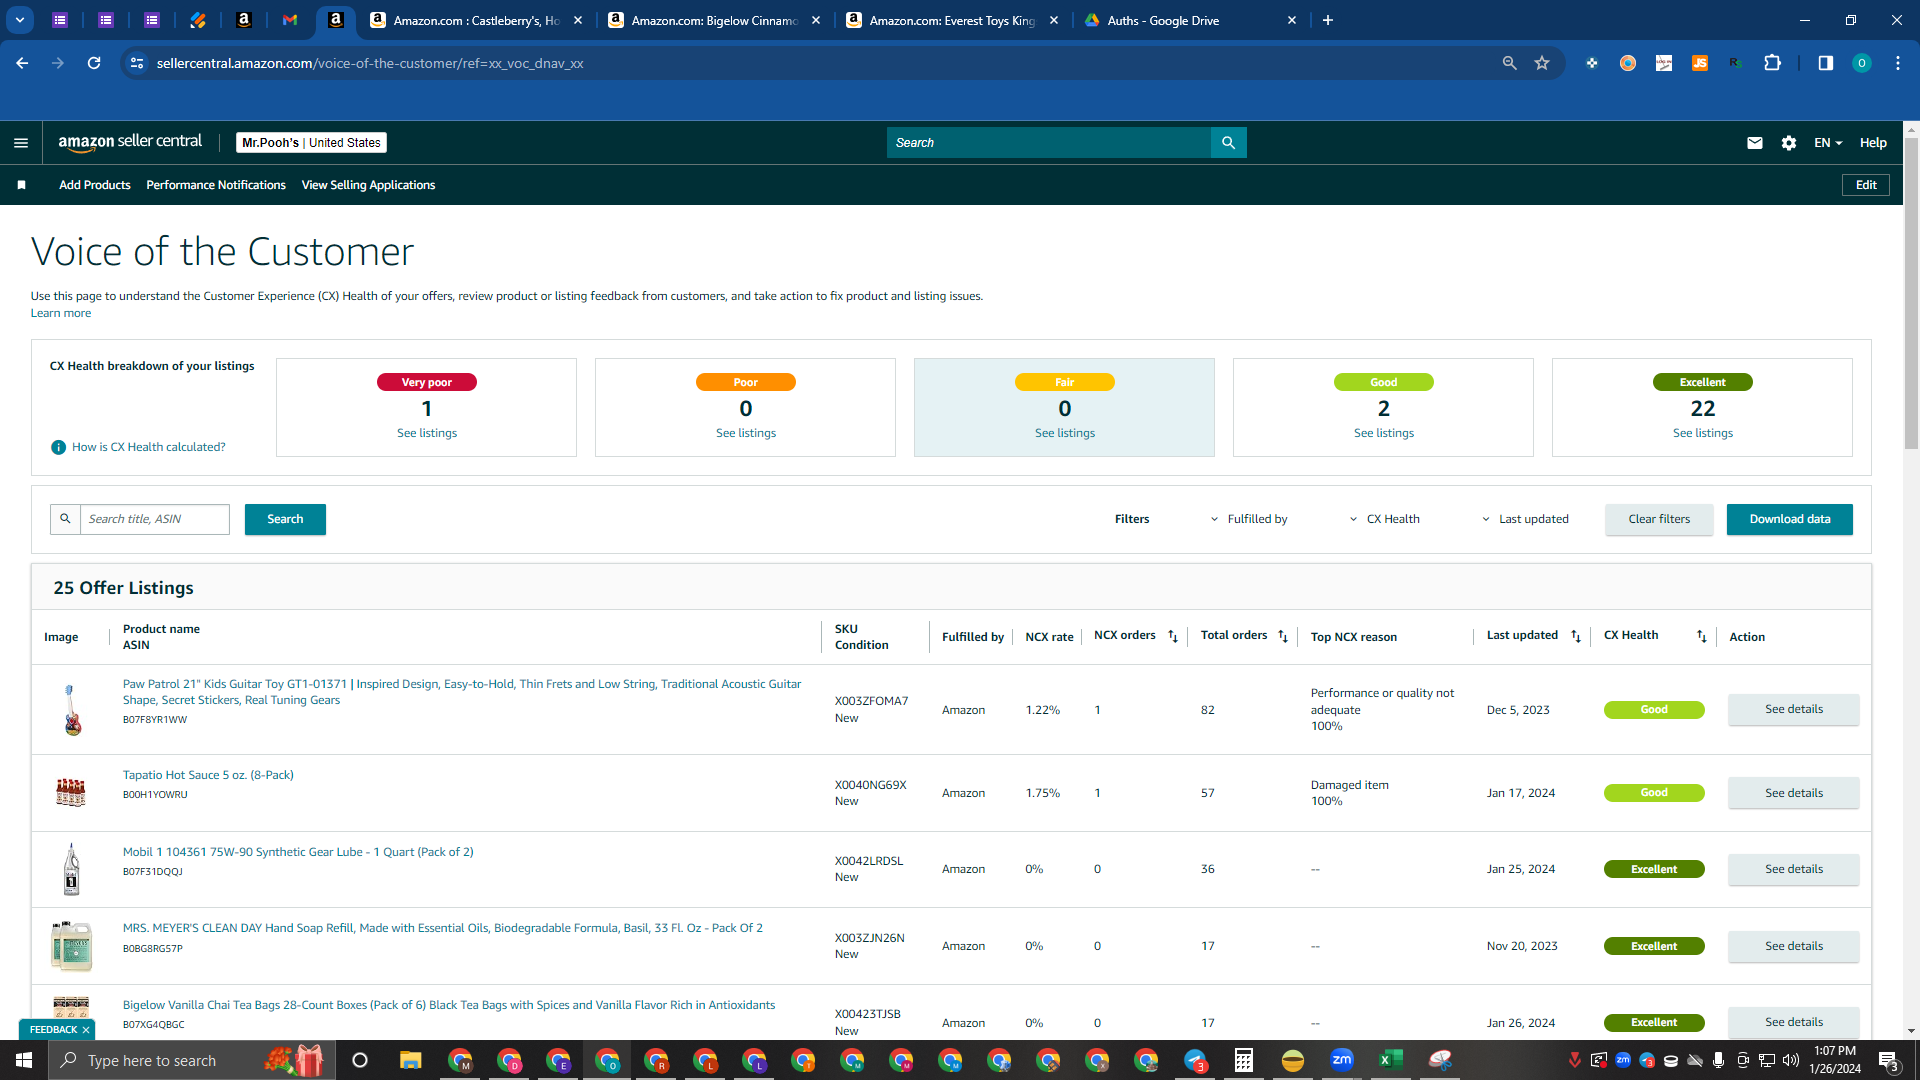Click See listings under Good card
Image resolution: width=1920 pixels, height=1080 pixels.
coord(1383,433)
